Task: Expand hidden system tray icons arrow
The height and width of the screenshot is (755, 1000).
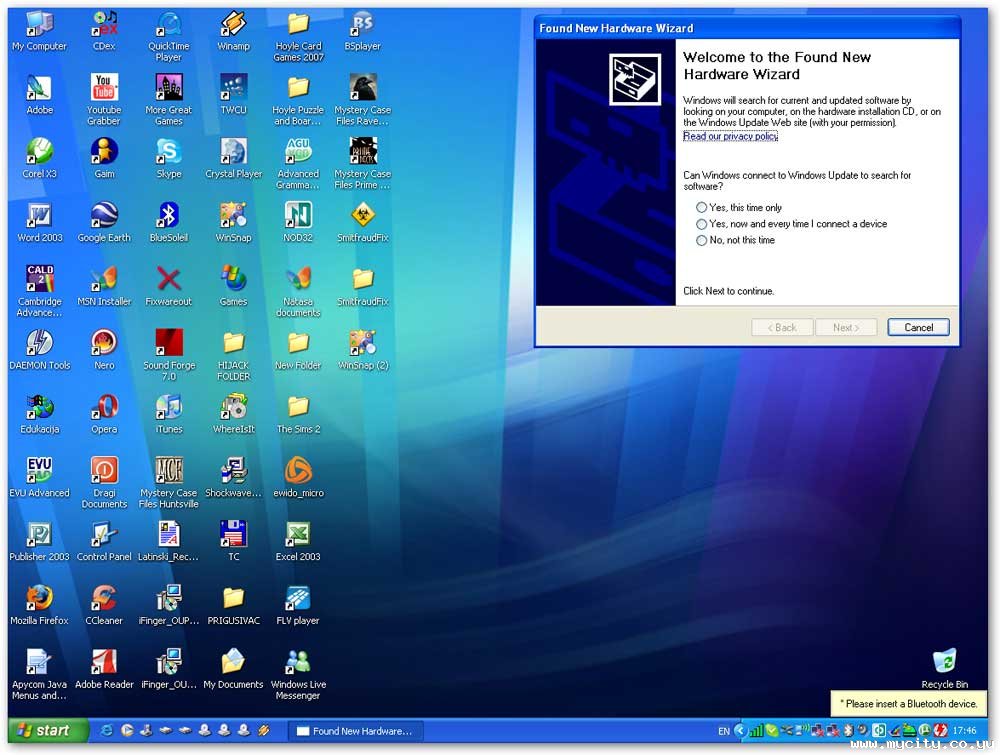Action: [x=740, y=731]
